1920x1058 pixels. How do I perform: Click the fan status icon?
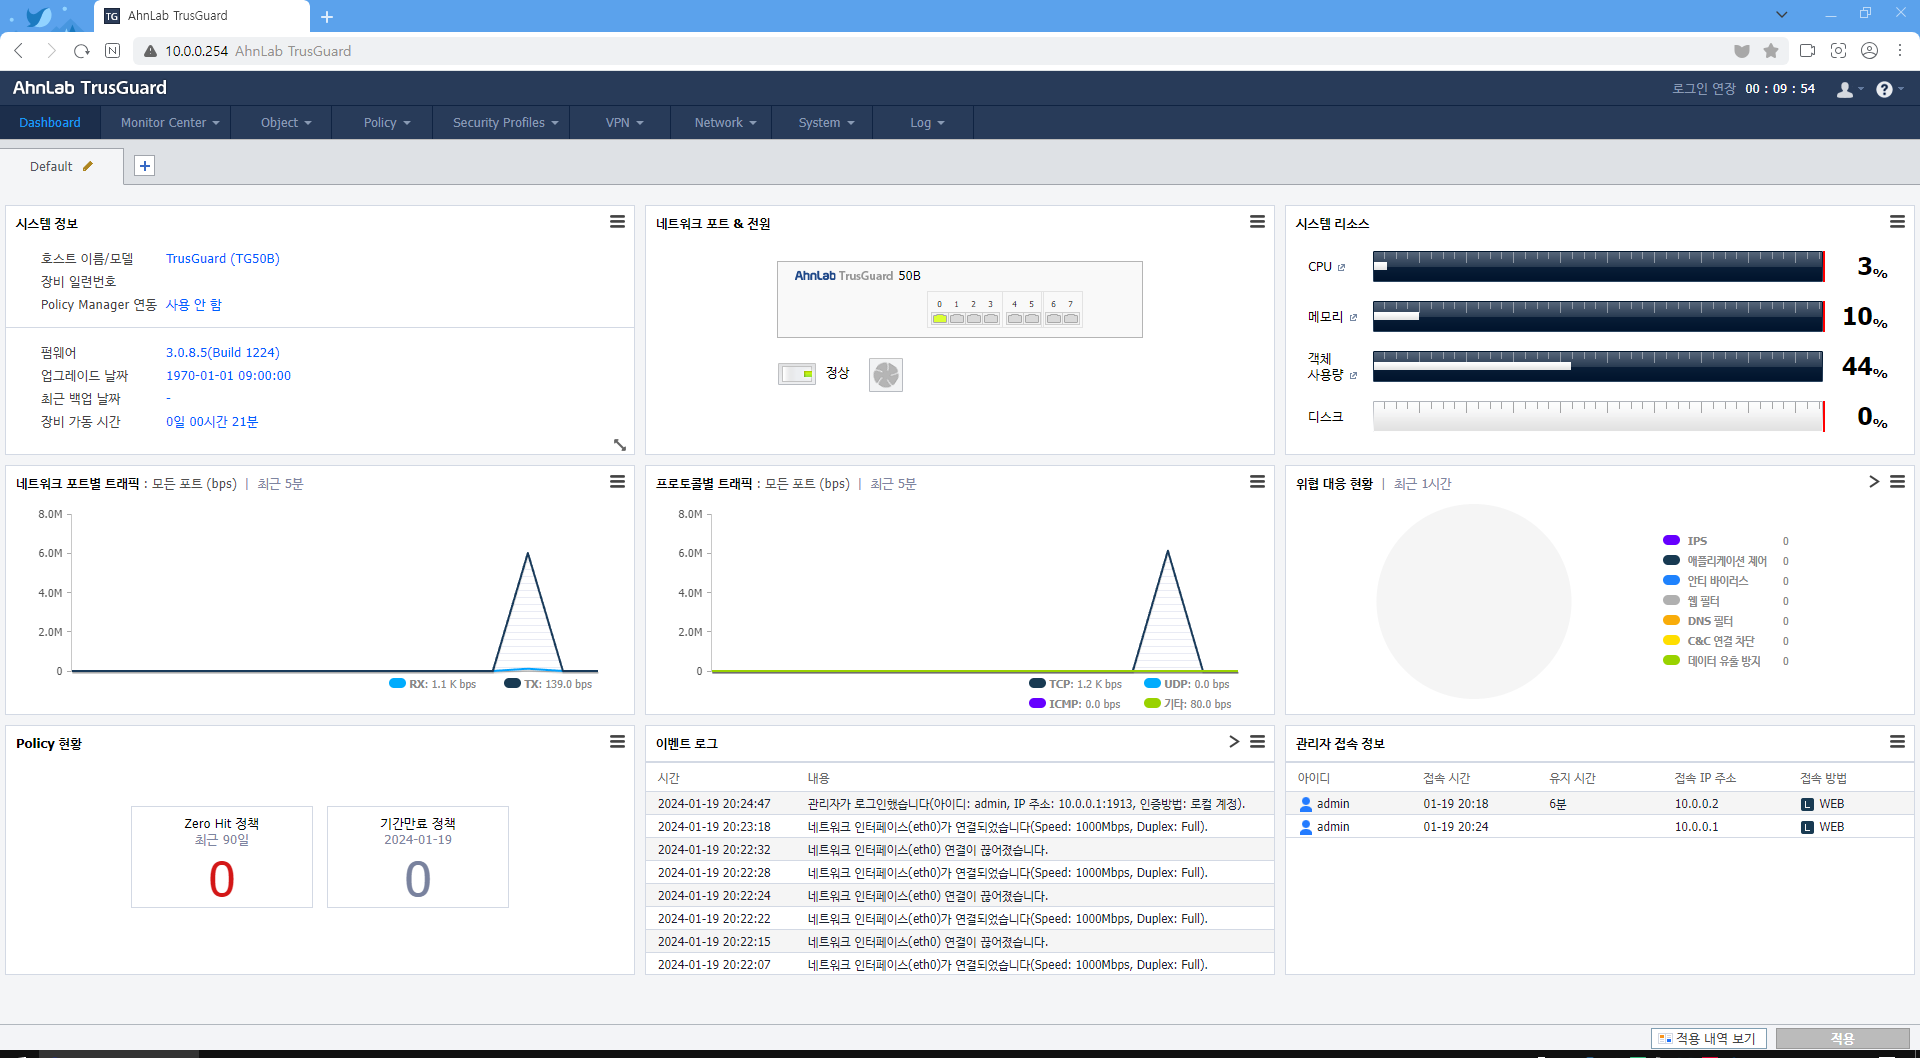886,375
